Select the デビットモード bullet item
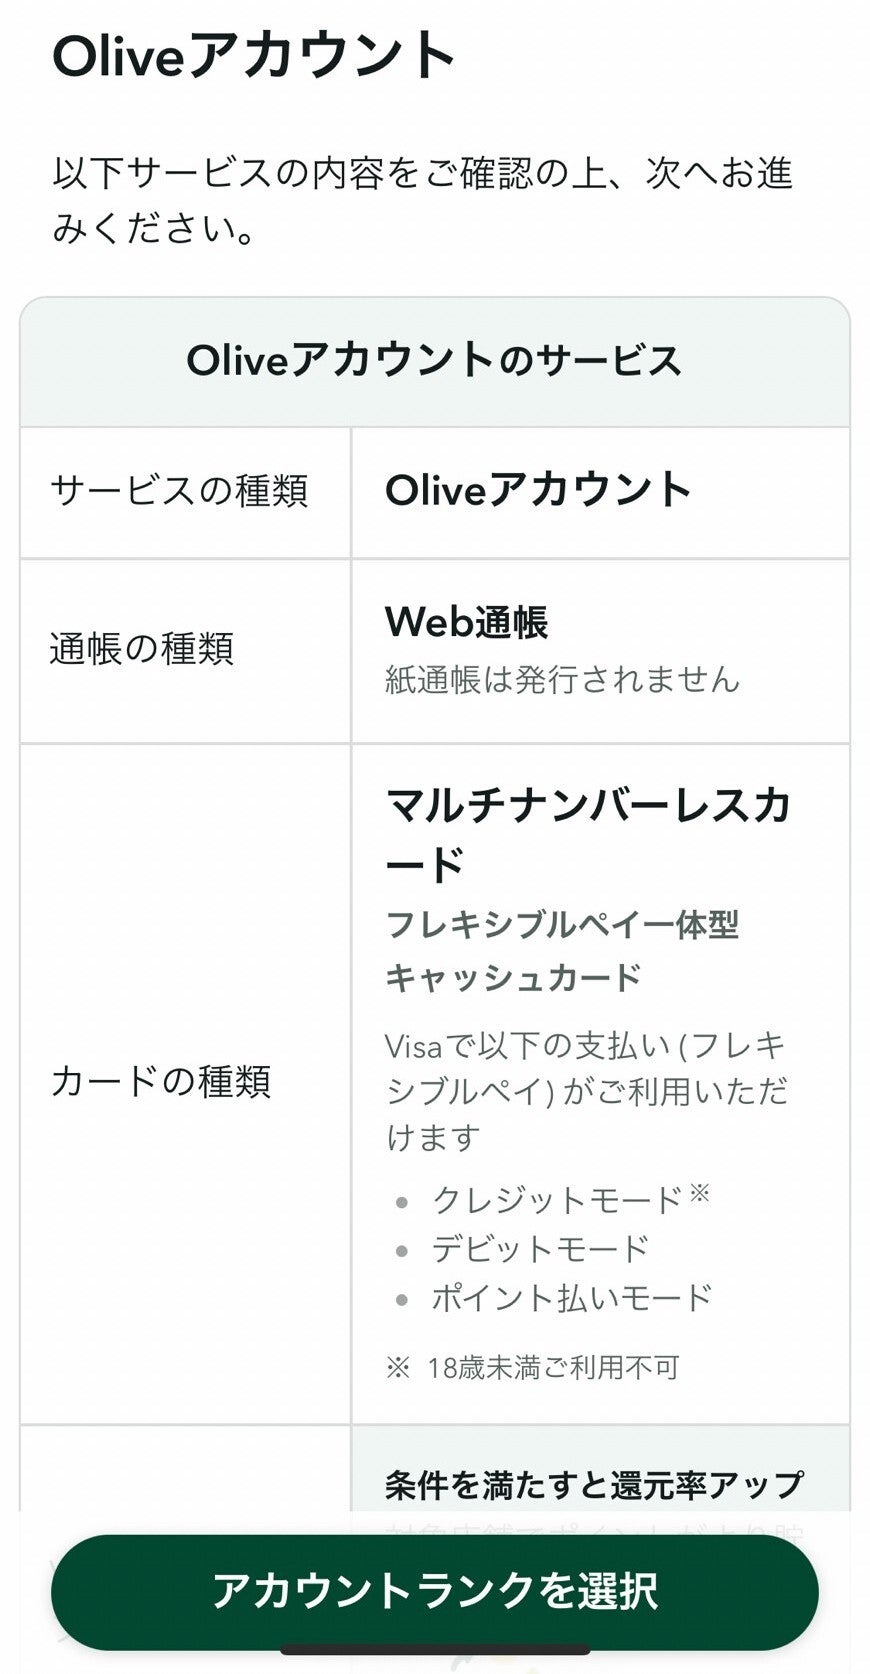This screenshot has height=1674, width=870. tap(540, 1248)
